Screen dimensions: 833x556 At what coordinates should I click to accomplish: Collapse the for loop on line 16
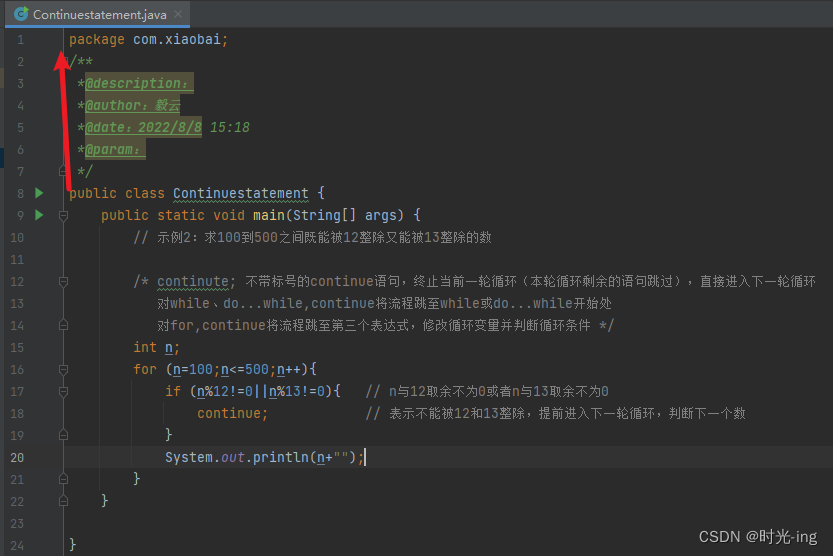pos(64,369)
